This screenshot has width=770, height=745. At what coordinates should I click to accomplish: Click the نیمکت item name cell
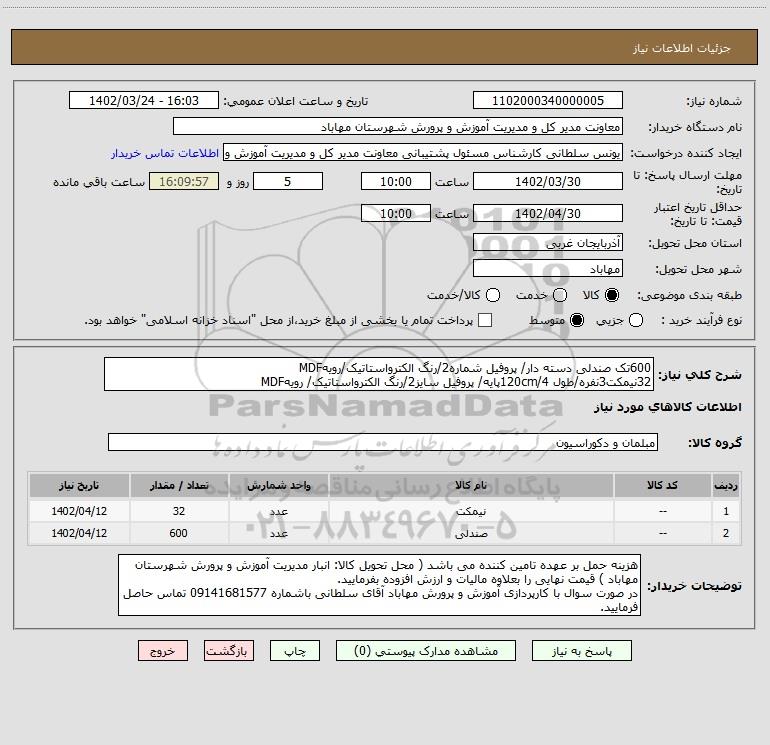pyautogui.click(x=471, y=511)
